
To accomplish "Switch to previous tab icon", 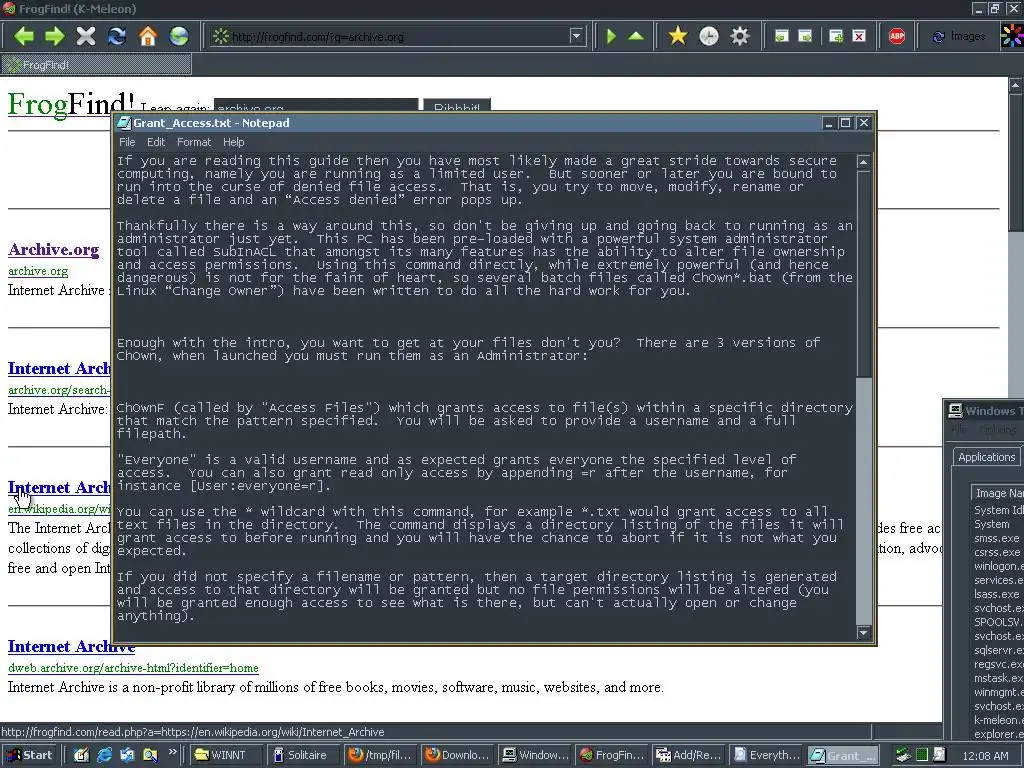I will coord(781,37).
